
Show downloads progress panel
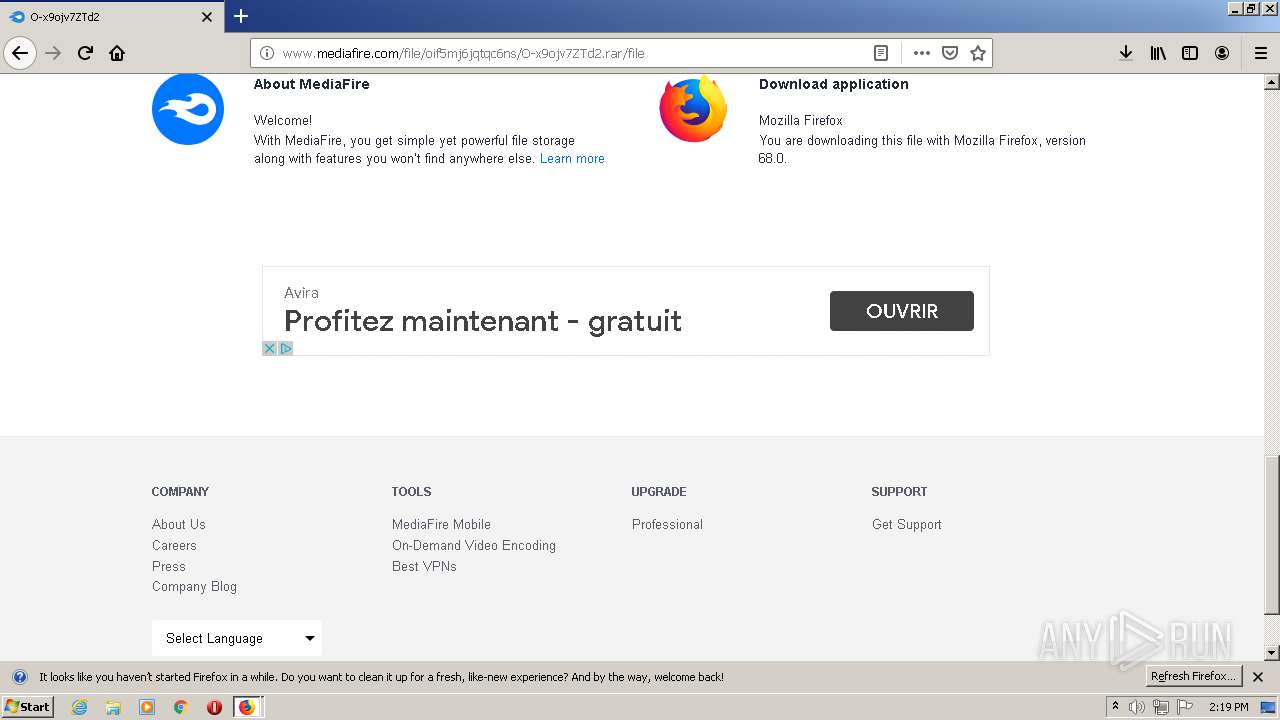click(1126, 53)
